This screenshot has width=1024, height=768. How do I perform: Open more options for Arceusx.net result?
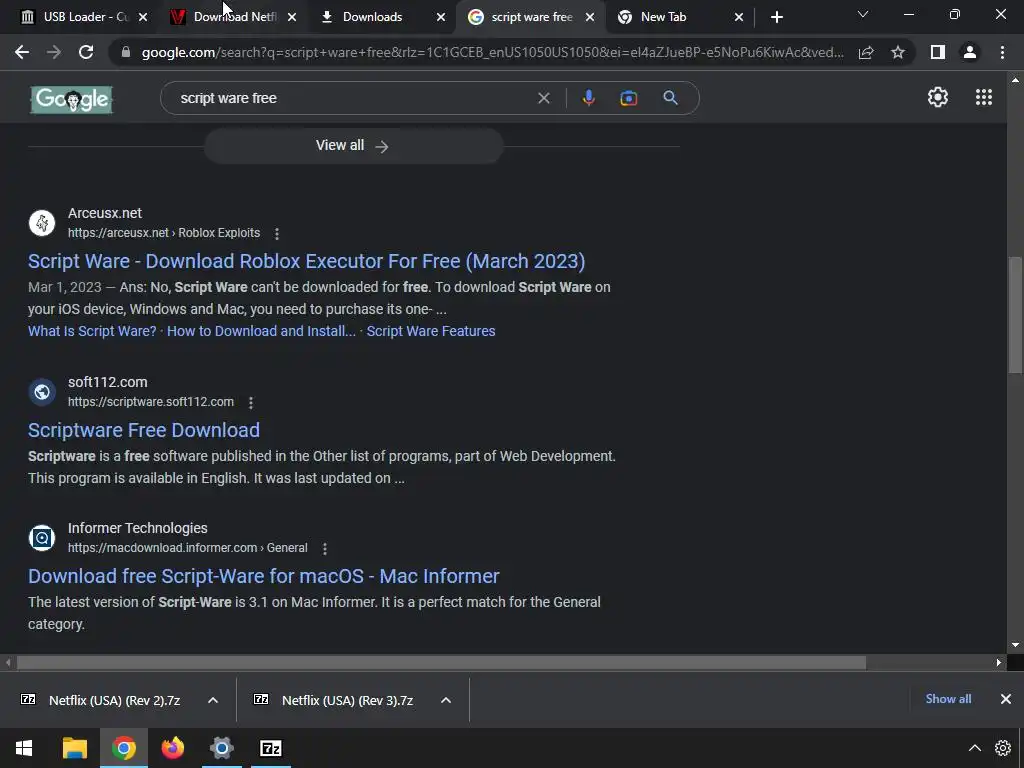click(x=277, y=233)
